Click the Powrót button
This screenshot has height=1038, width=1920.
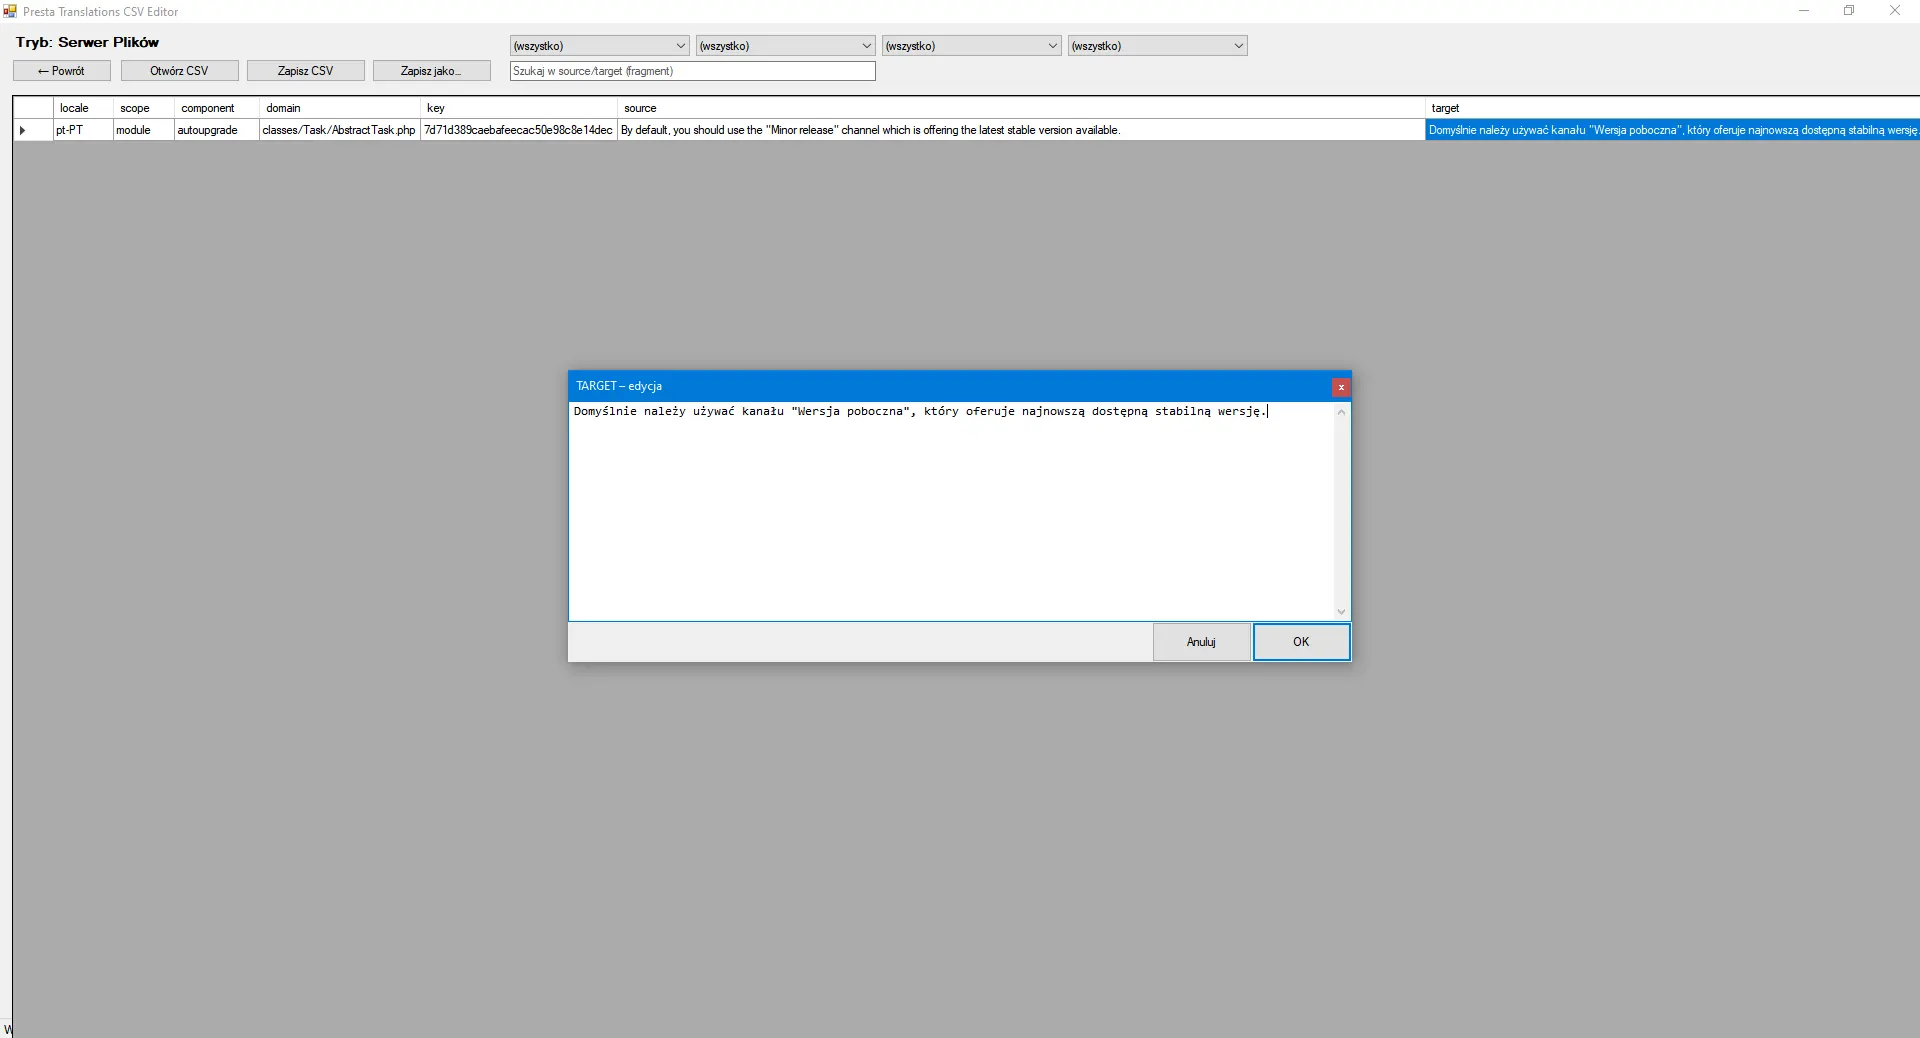tap(61, 70)
